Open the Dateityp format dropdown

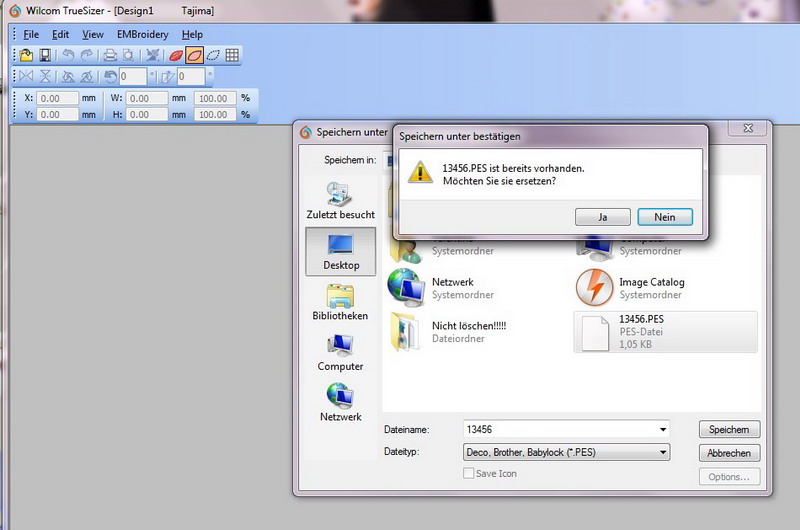566,453
